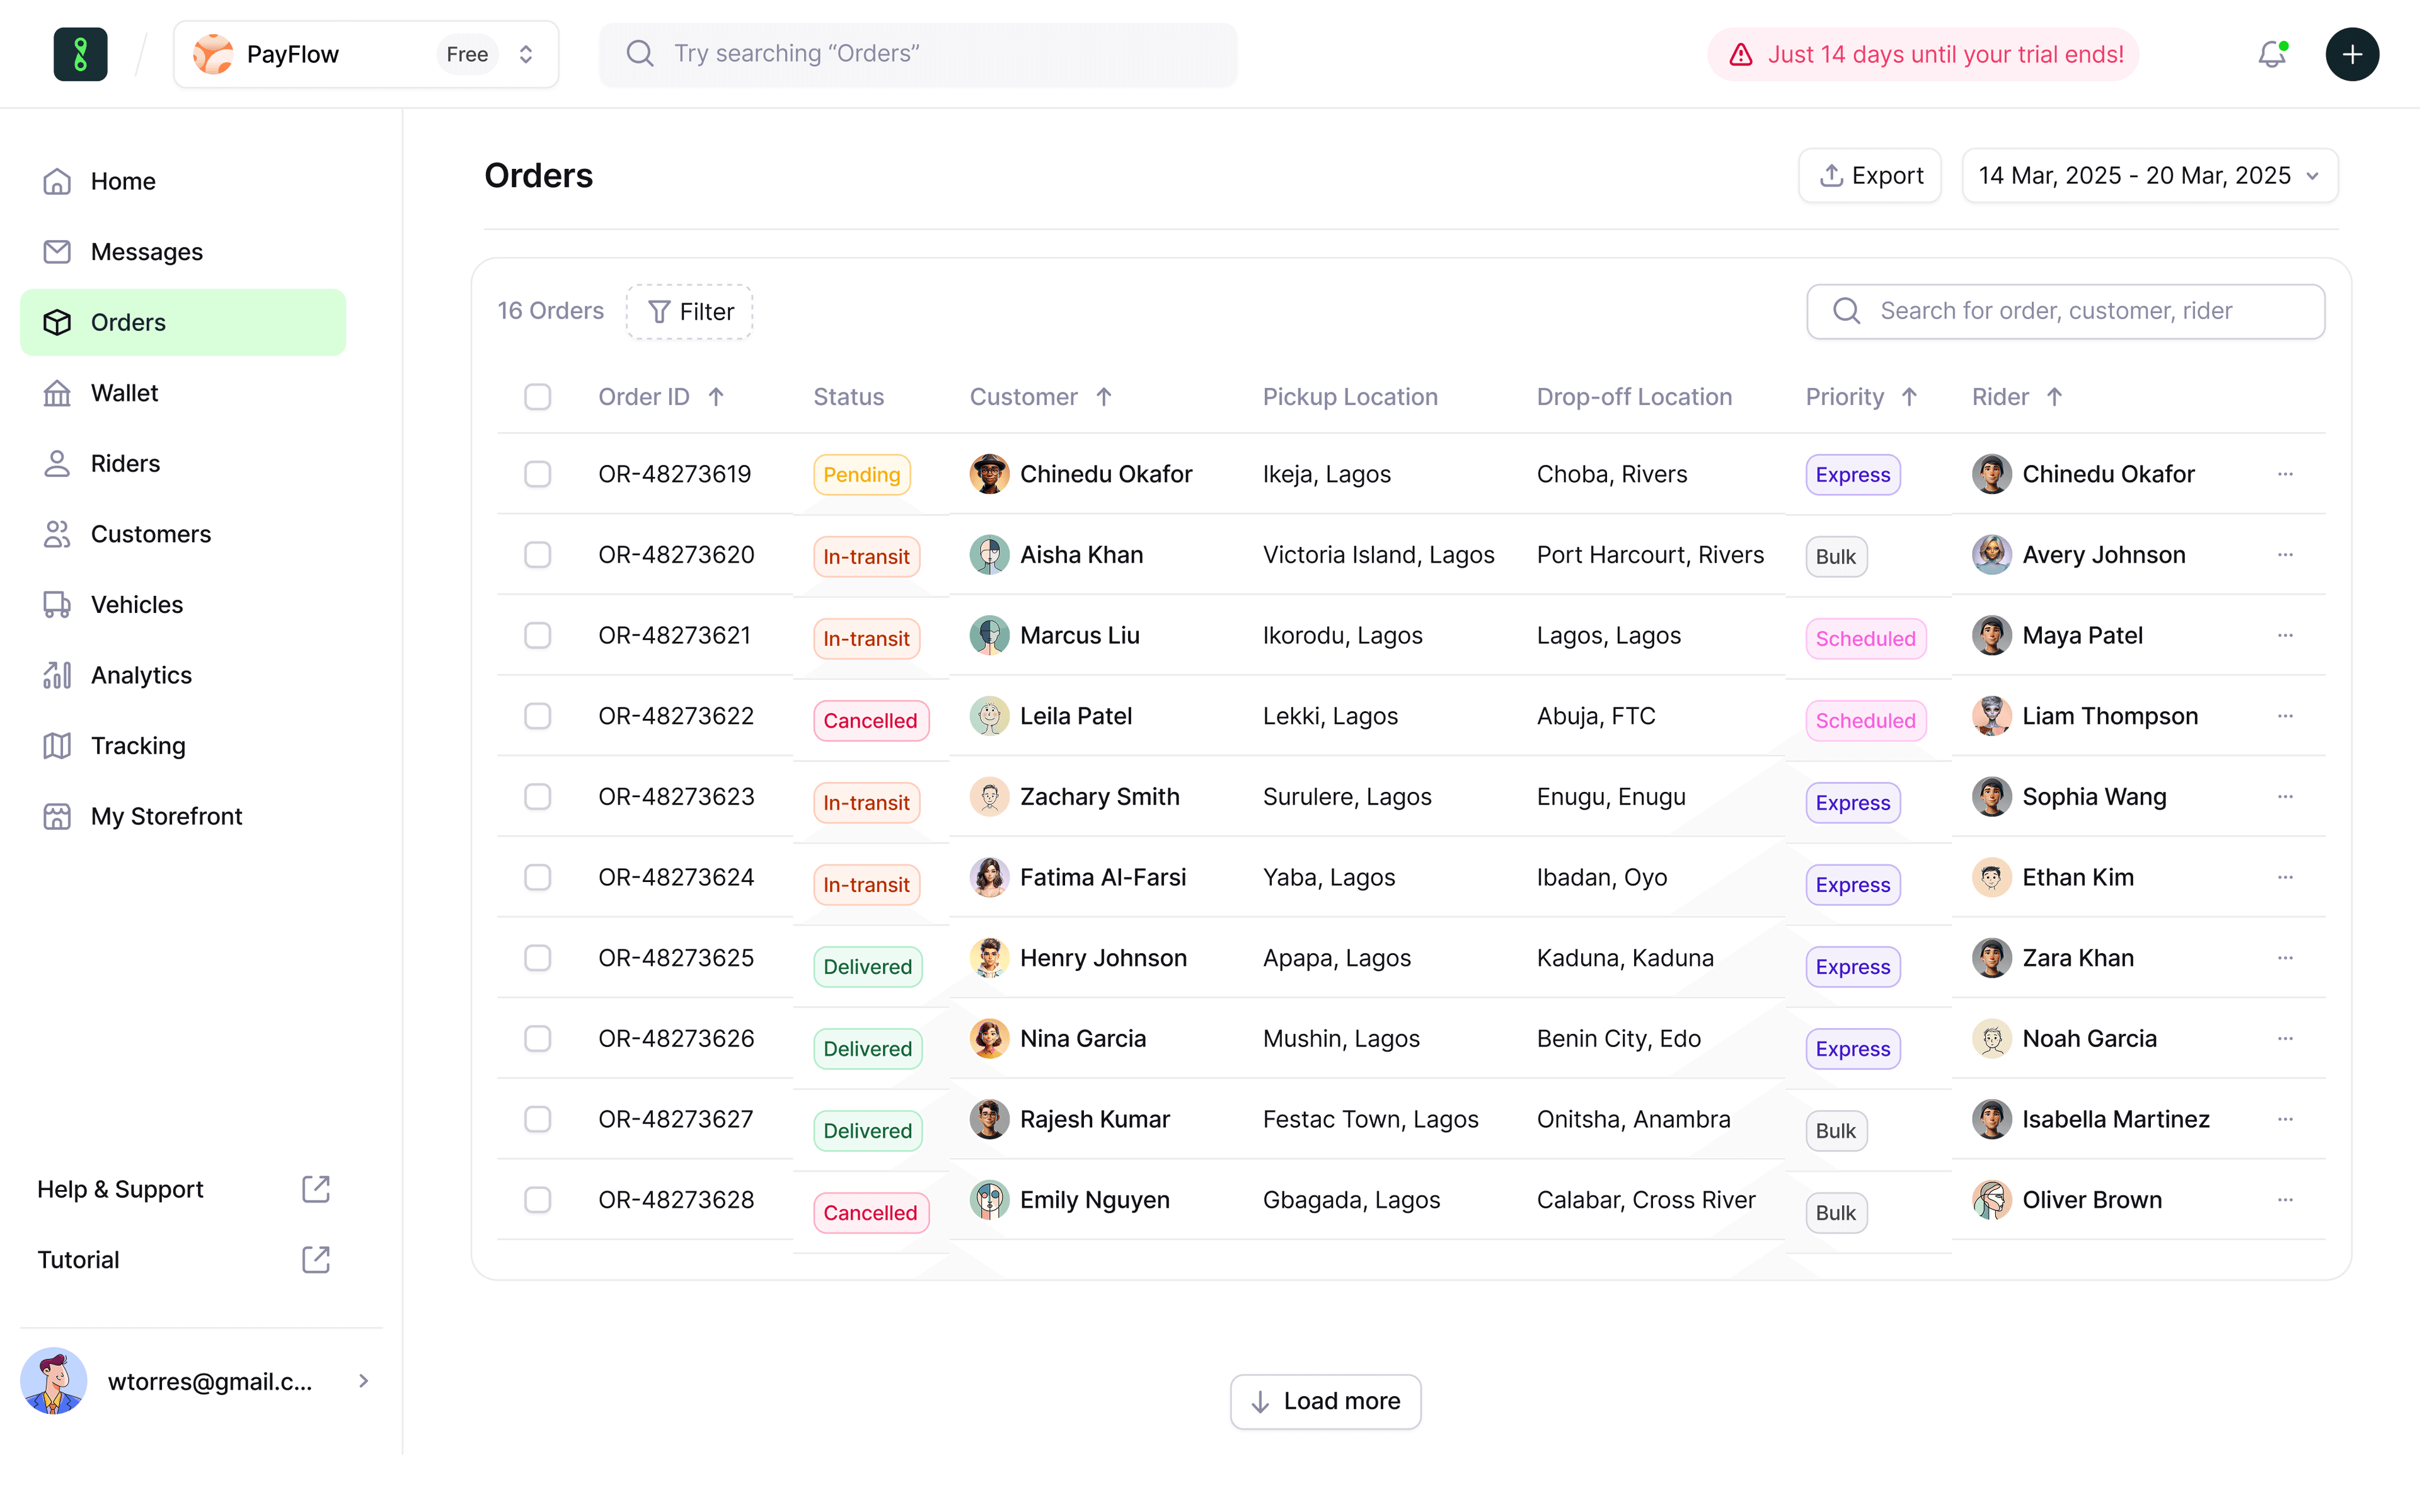2420x1512 pixels.
Task: Toggle the select-all orders checkbox
Action: tap(537, 397)
